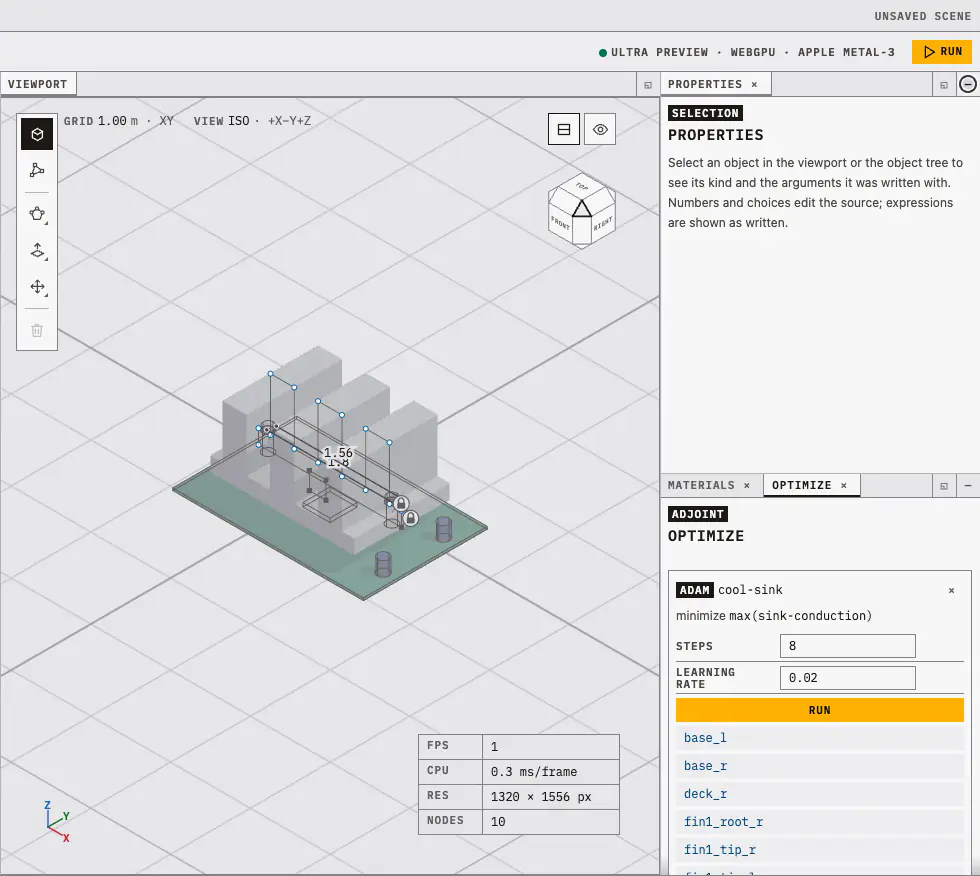Pop out the Viewport panel
Image resolution: width=980 pixels, height=876 pixels.
click(648, 85)
